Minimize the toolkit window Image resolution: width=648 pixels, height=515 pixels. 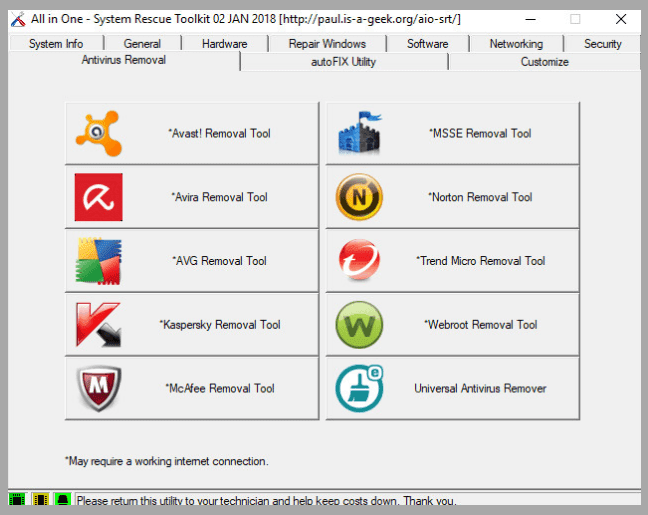(x=531, y=19)
